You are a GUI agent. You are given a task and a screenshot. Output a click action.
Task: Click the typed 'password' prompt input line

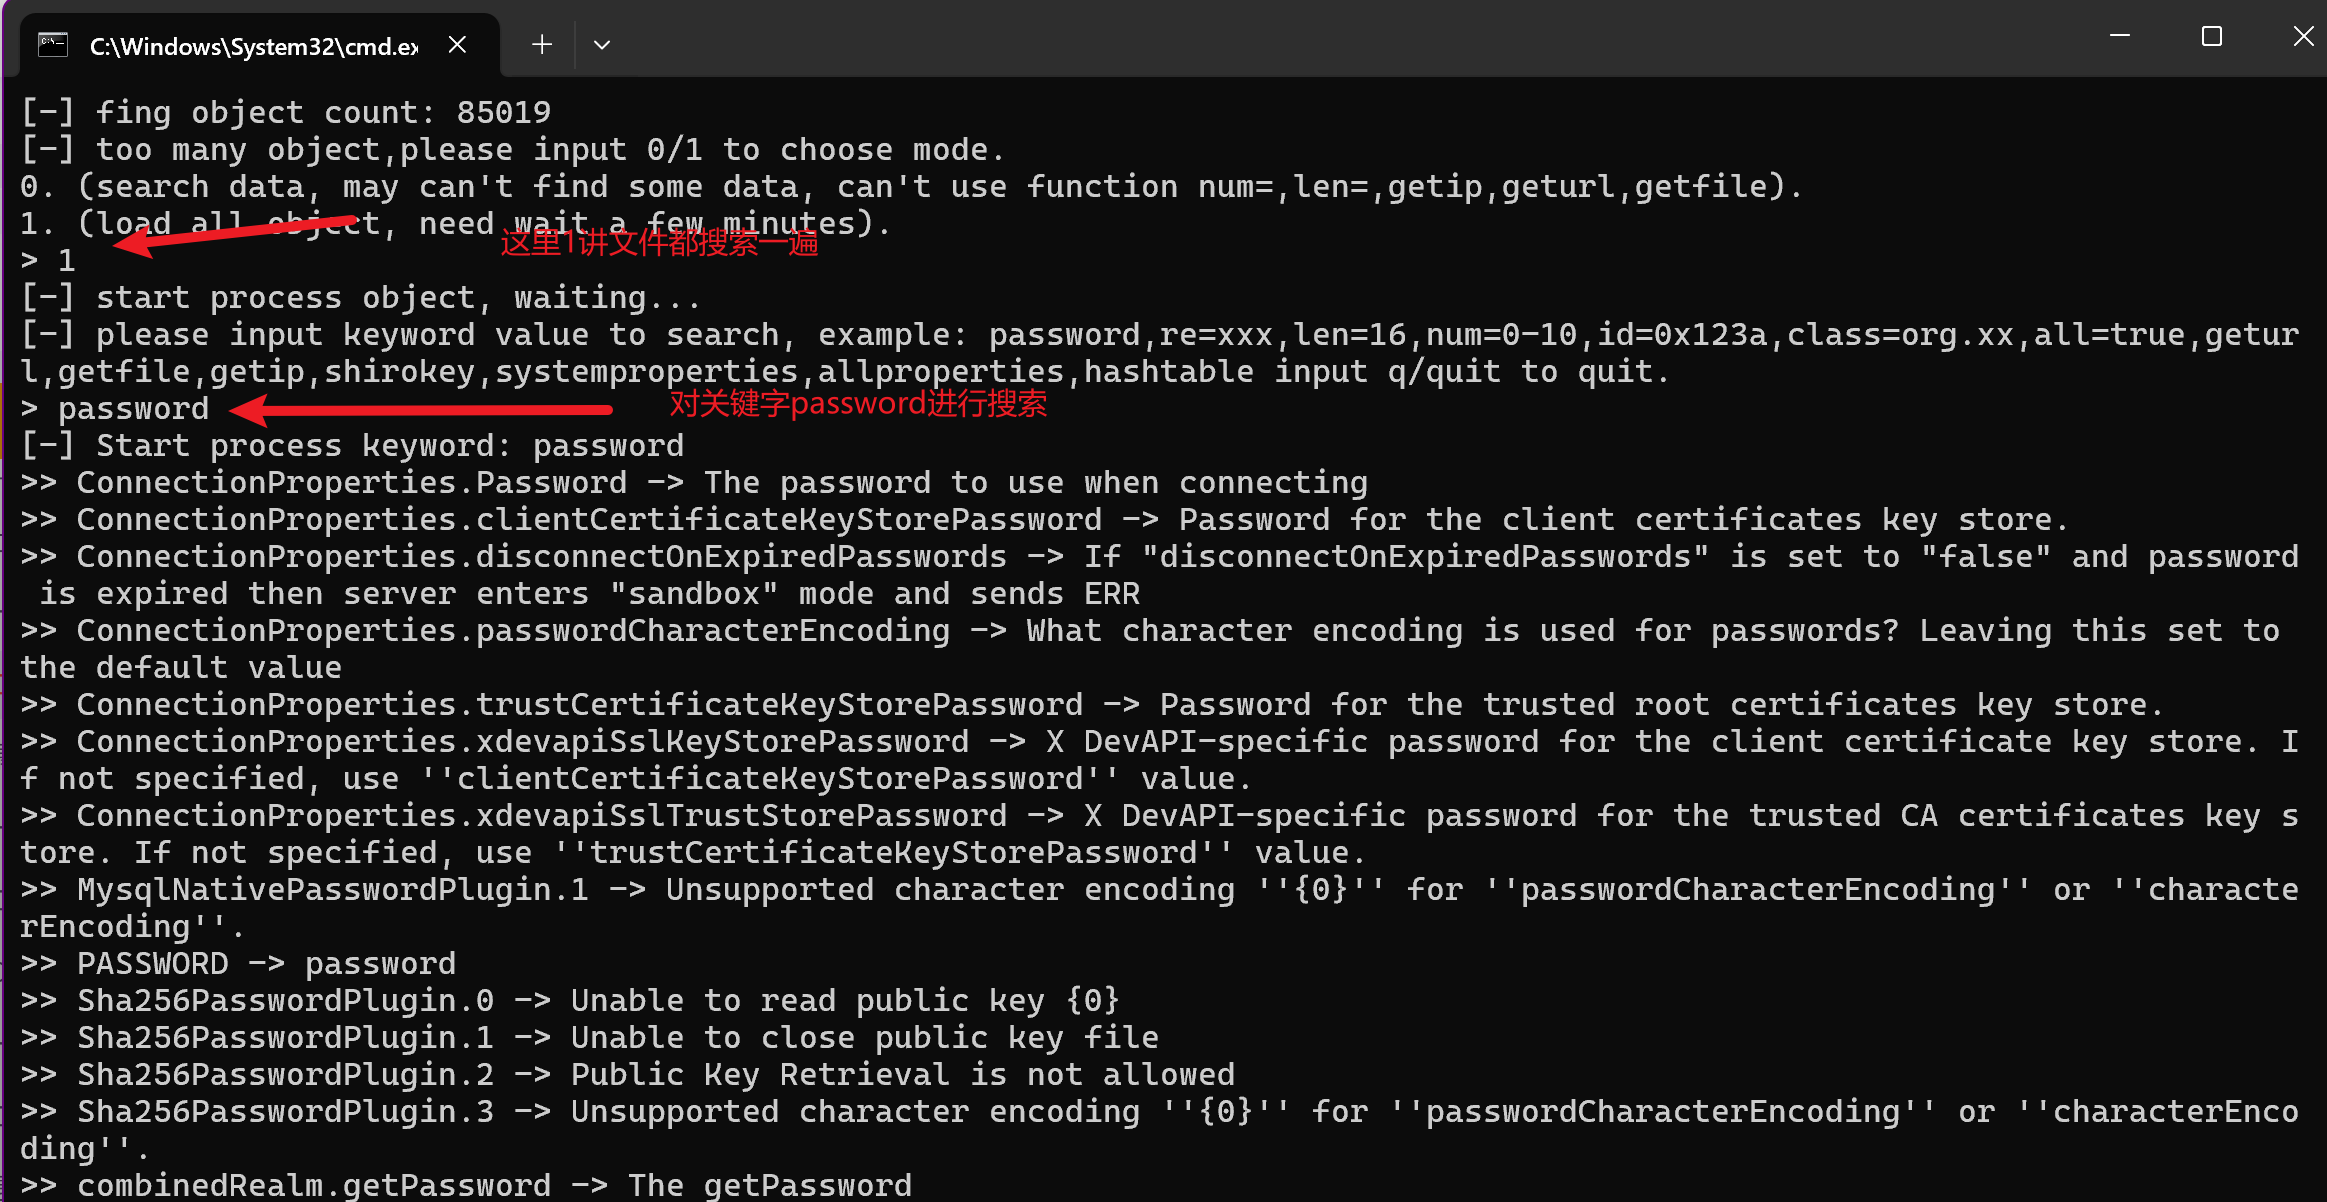pos(133,409)
